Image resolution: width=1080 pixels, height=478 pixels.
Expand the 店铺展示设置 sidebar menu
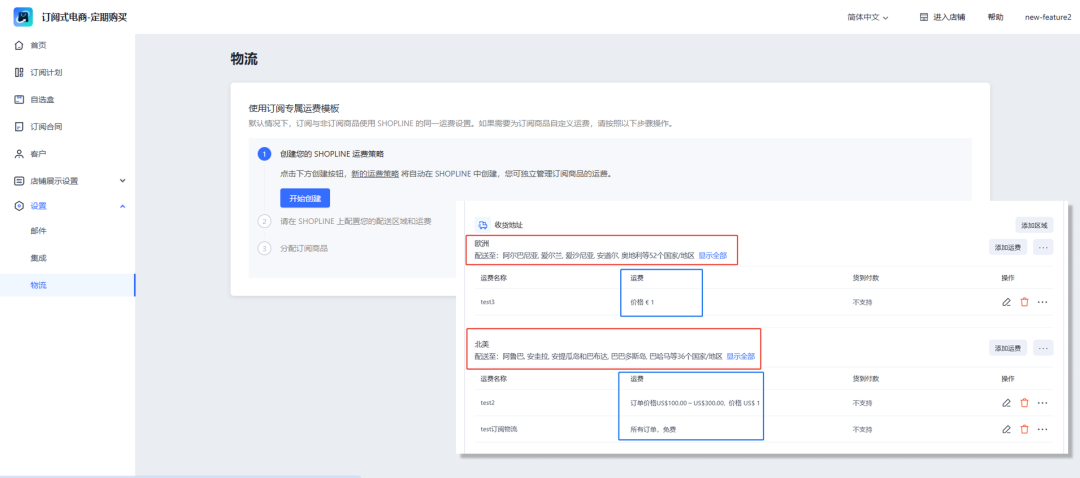(x=122, y=181)
